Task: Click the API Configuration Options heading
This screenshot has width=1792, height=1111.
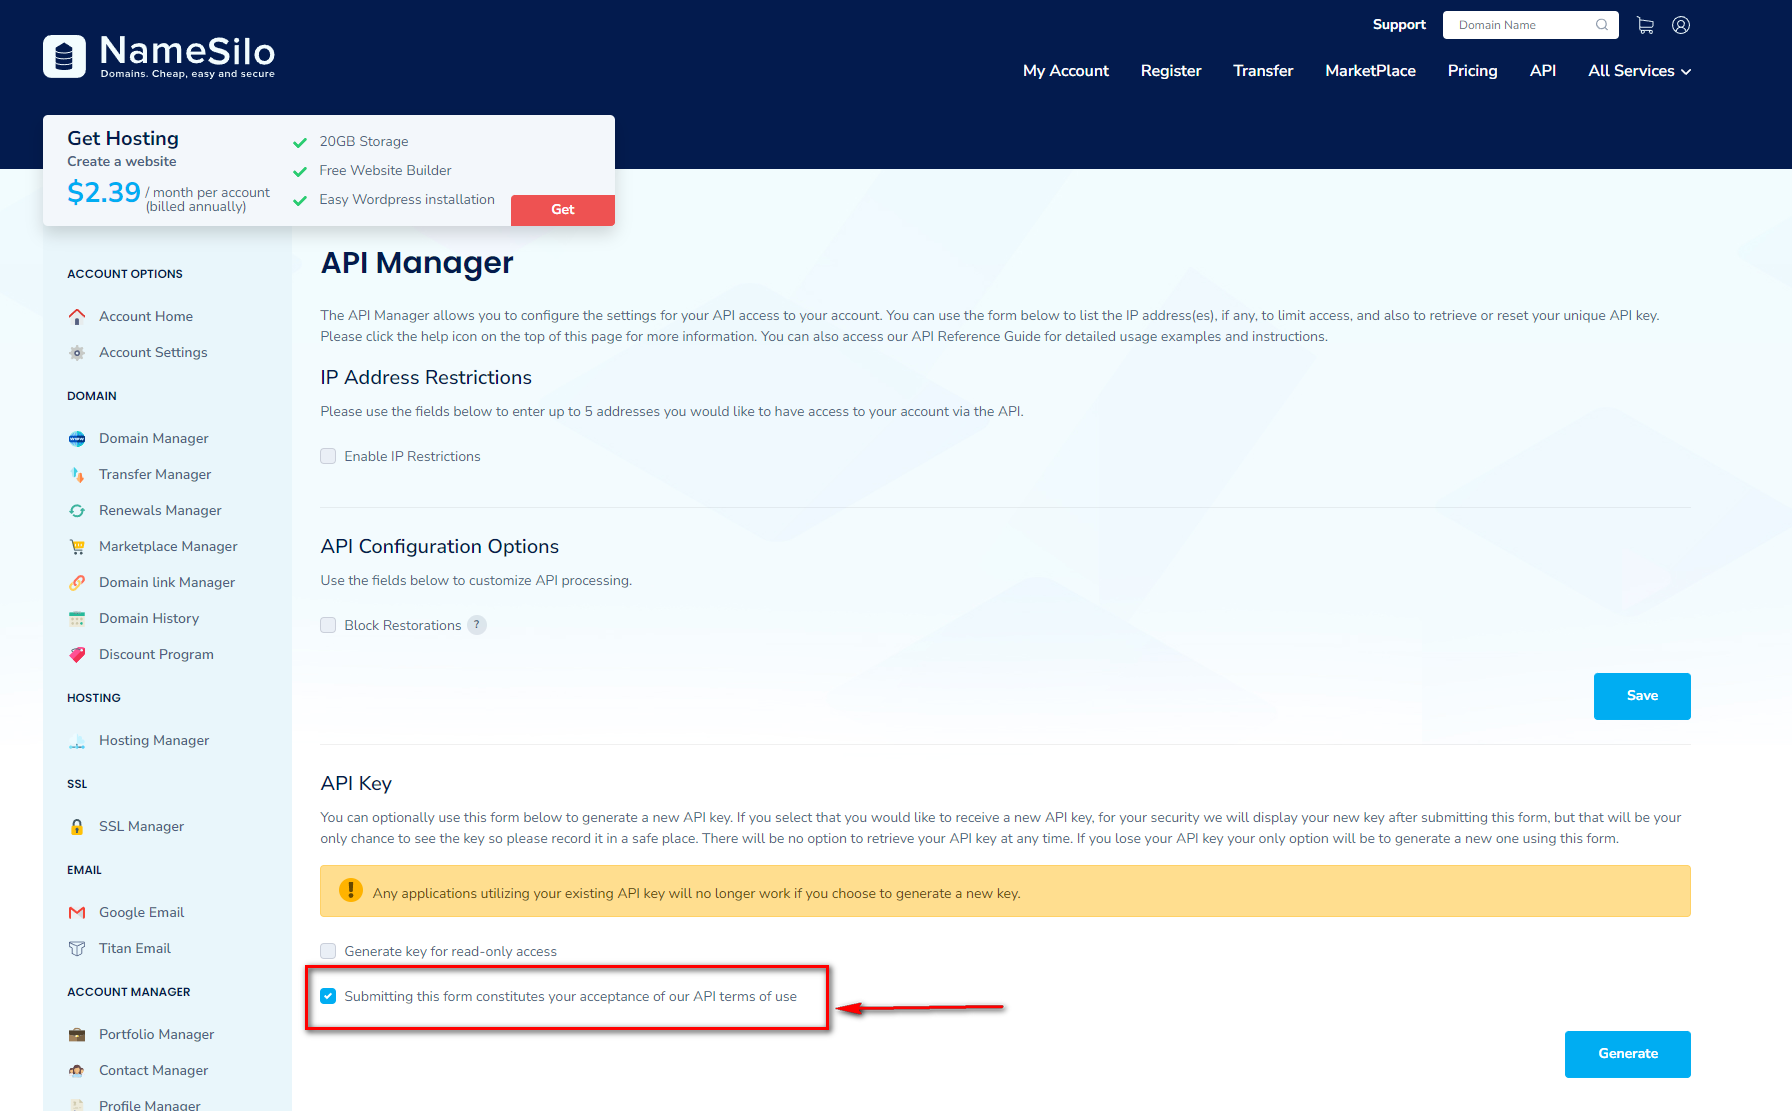Action: click(439, 546)
